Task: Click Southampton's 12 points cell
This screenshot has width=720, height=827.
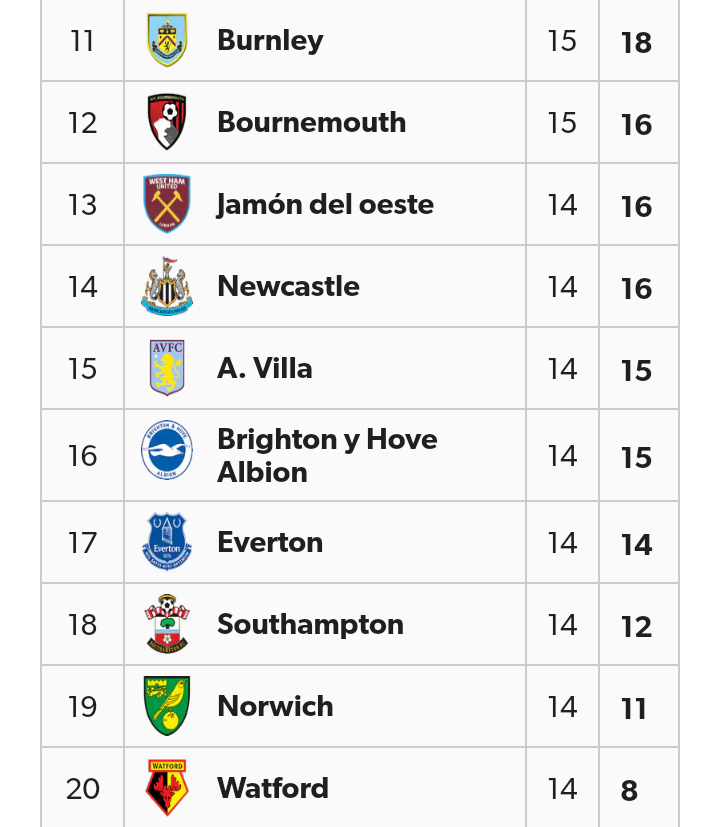Action: click(x=636, y=627)
